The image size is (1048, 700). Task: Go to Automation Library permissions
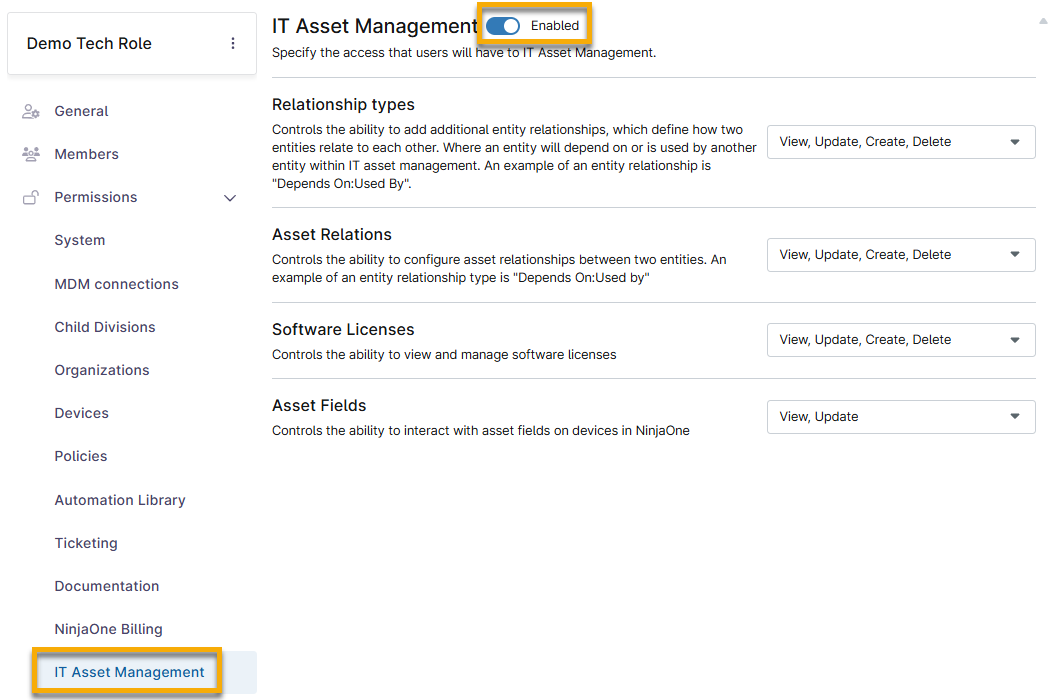[x=120, y=500]
